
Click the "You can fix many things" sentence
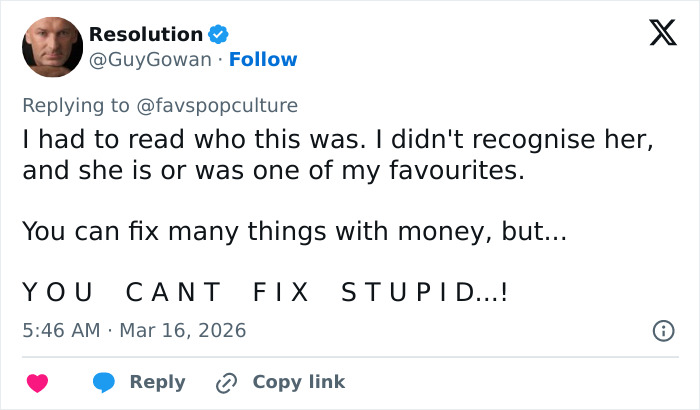[x=294, y=232]
